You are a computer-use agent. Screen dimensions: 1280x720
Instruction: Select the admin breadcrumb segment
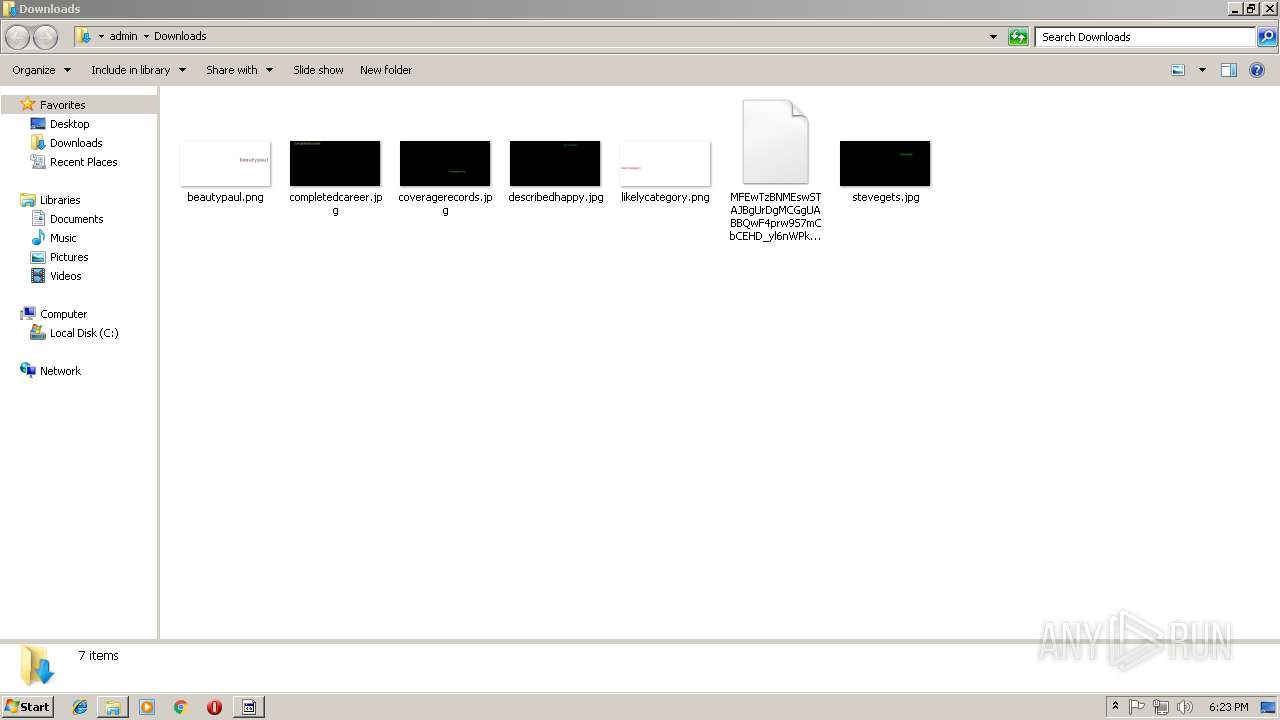pyautogui.click(x=123, y=37)
